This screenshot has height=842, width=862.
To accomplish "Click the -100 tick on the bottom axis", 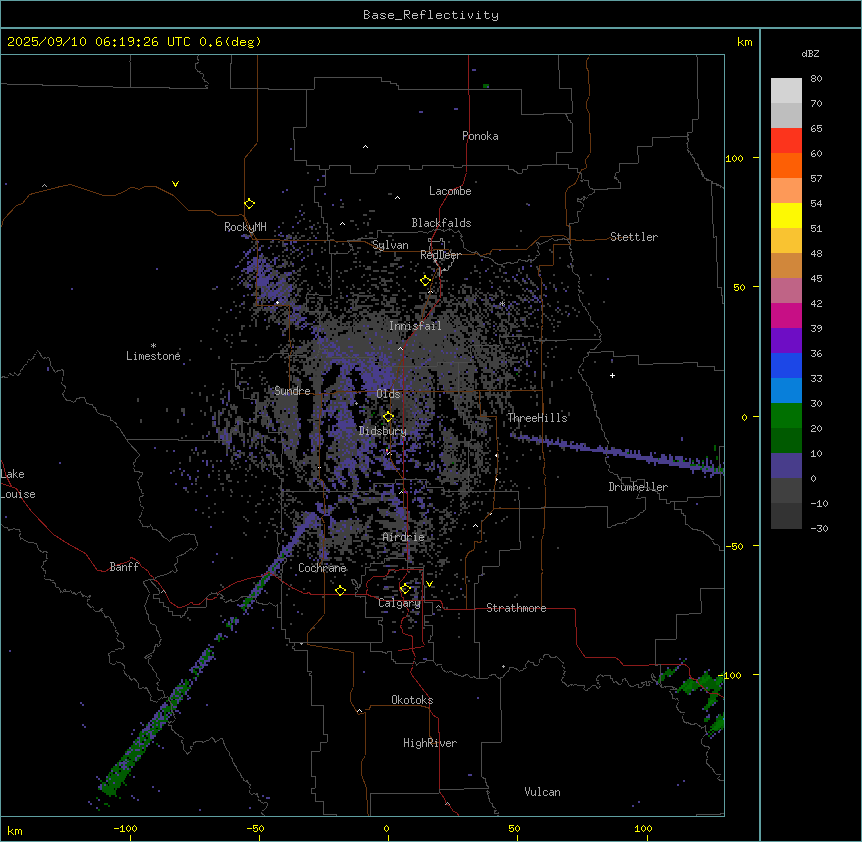I will [125, 828].
